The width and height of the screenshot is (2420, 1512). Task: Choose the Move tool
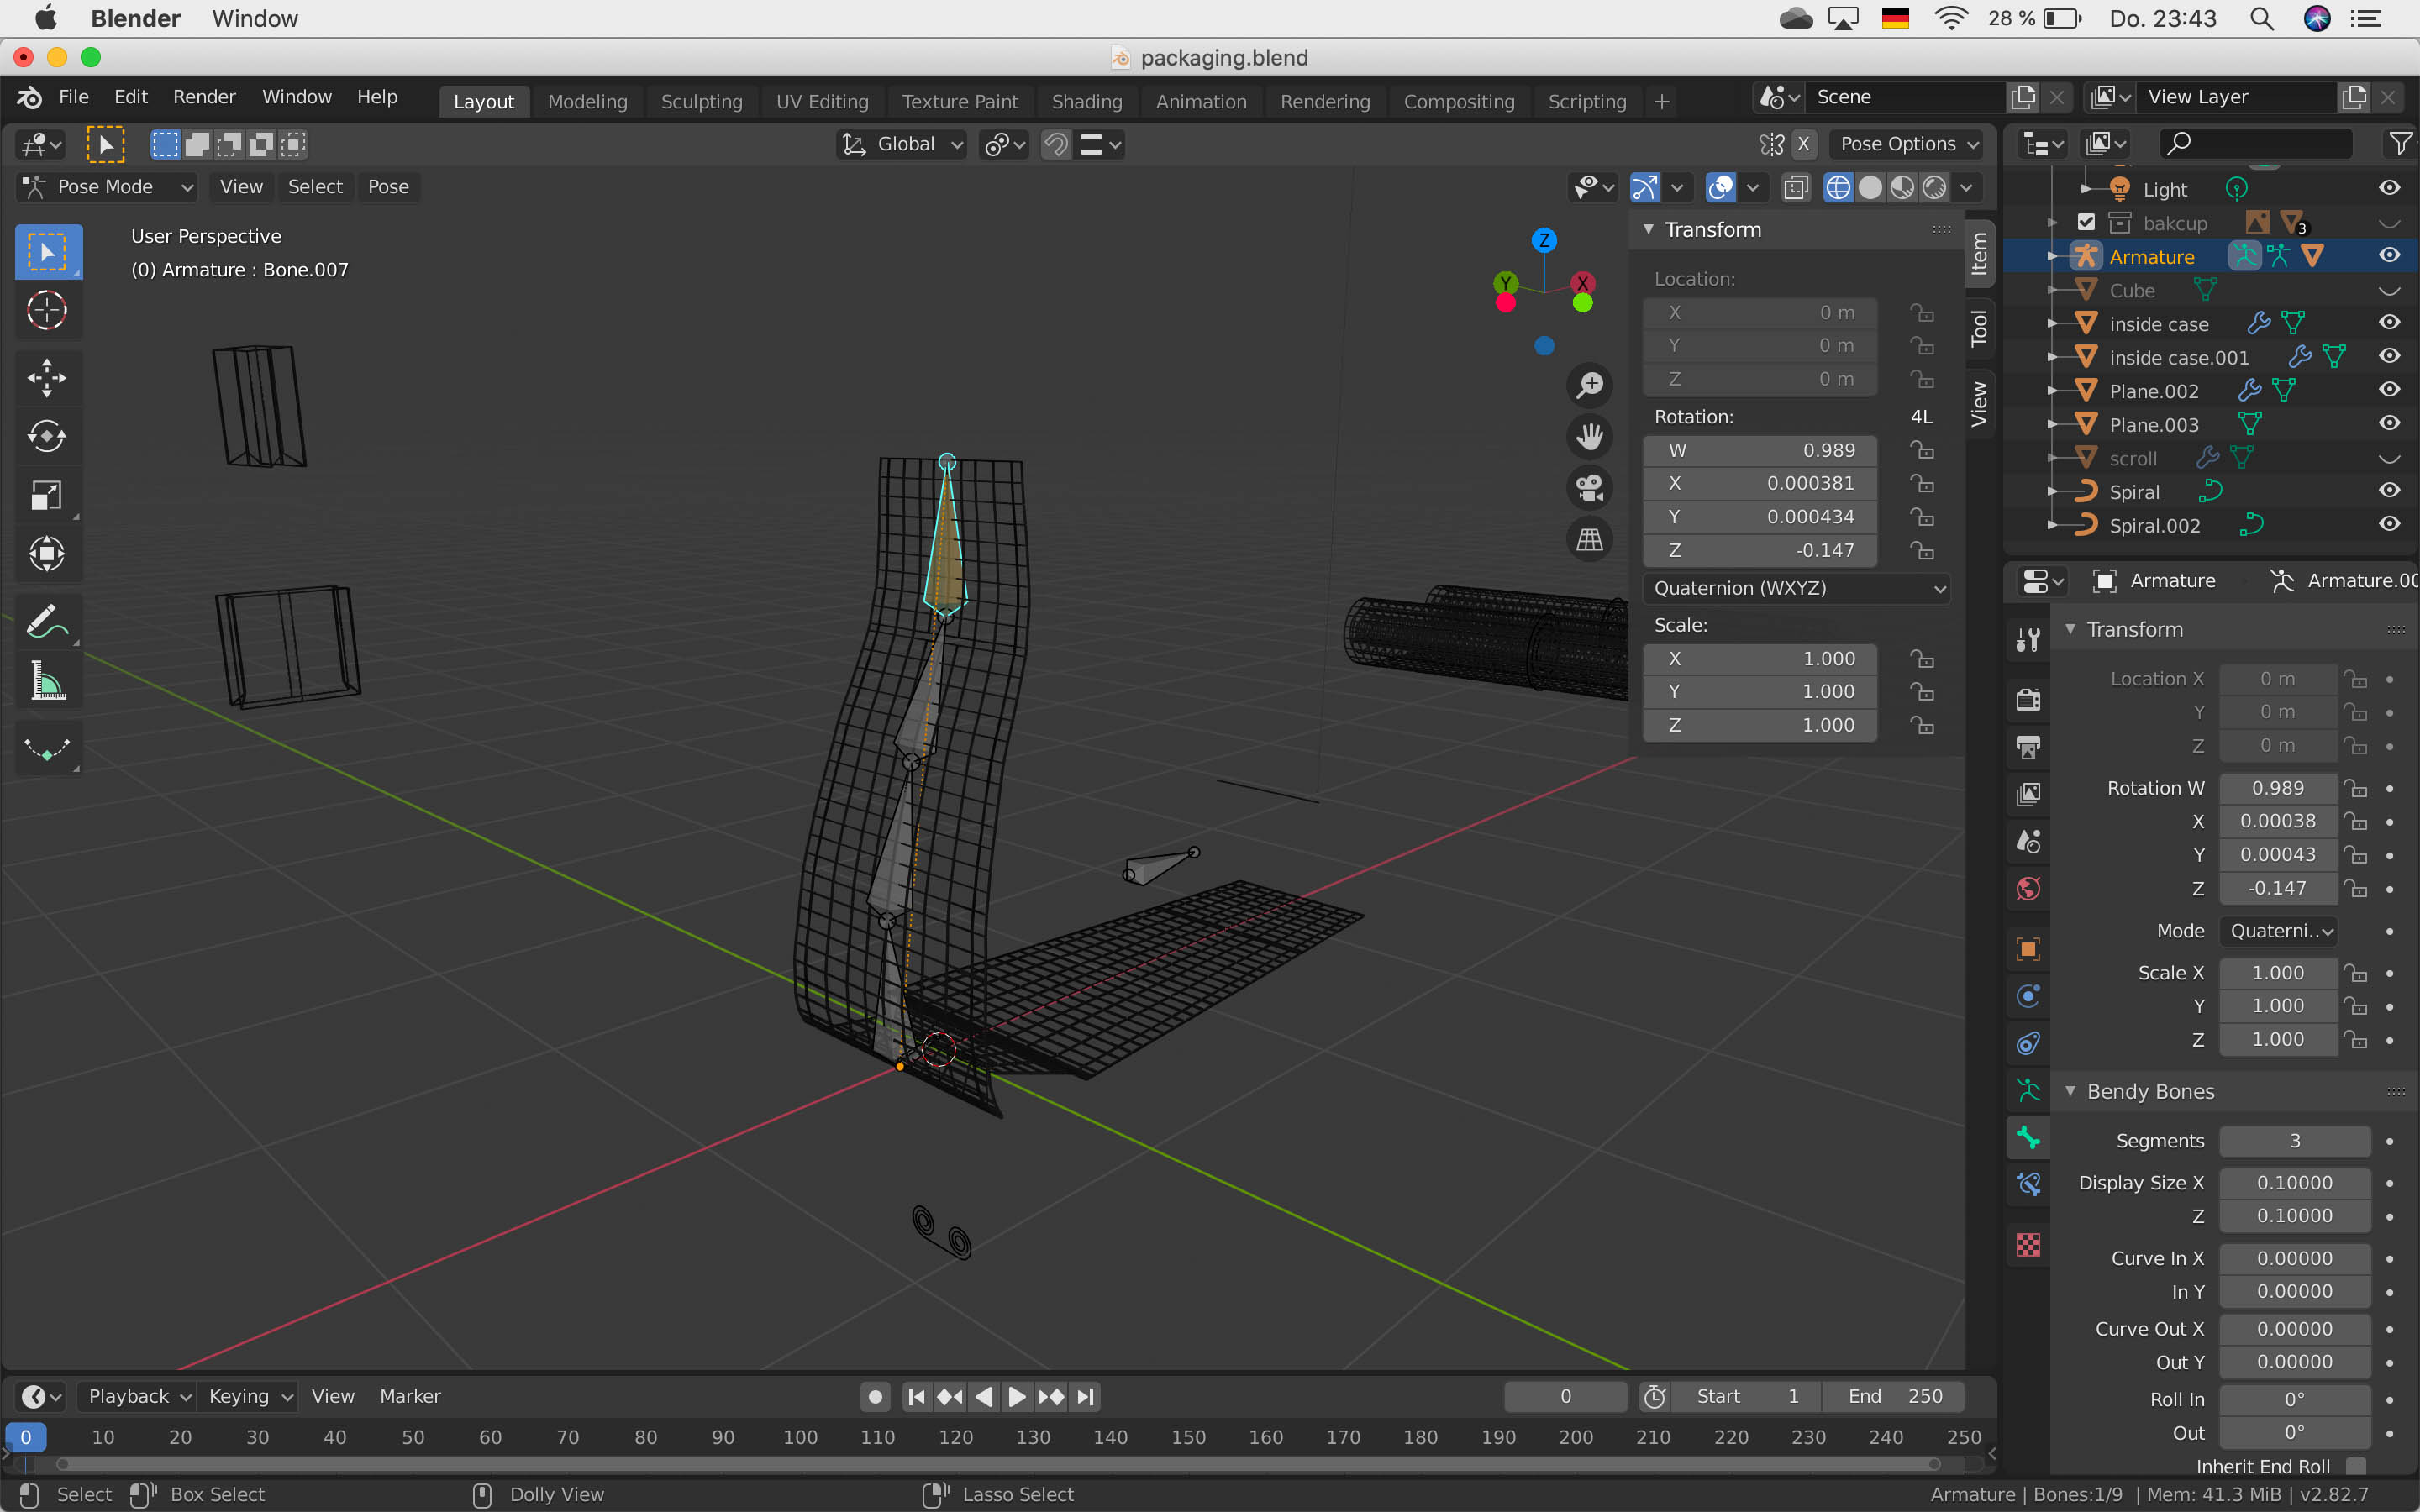tap(47, 378)
